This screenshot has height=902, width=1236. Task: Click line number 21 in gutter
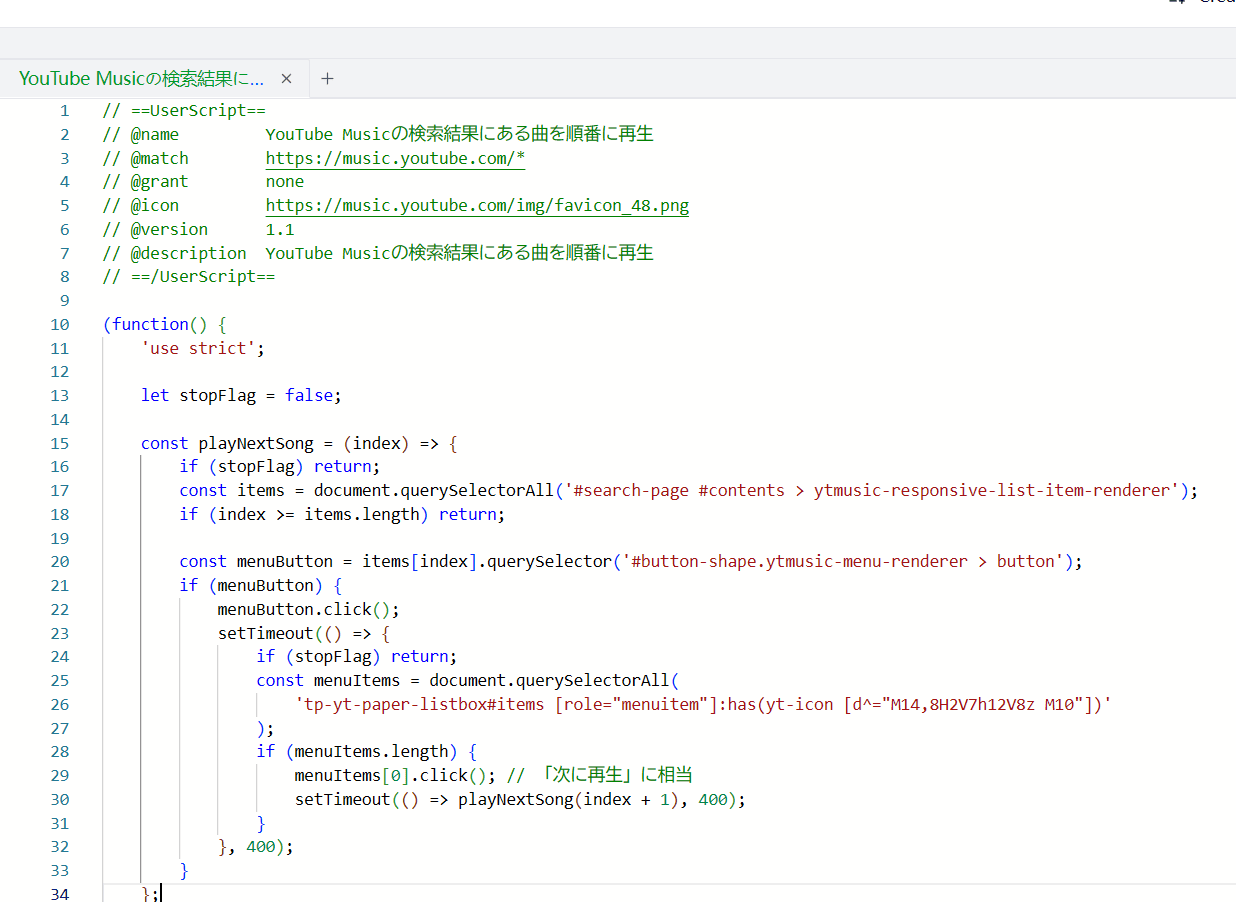click(59, 585)
